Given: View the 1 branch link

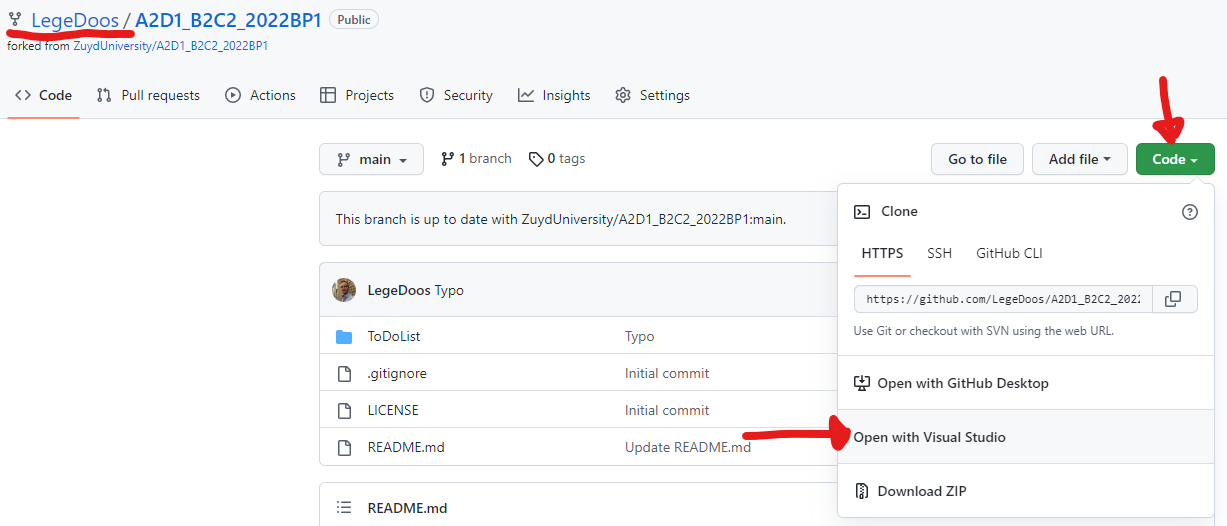Looking at the screenshot, I should 476,158.
